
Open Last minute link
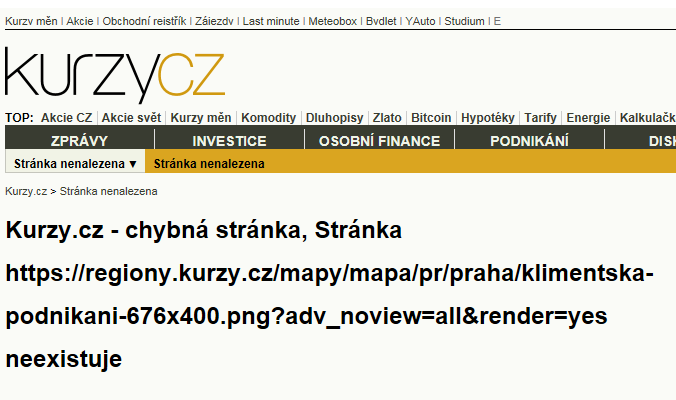[x=271, y=21]
